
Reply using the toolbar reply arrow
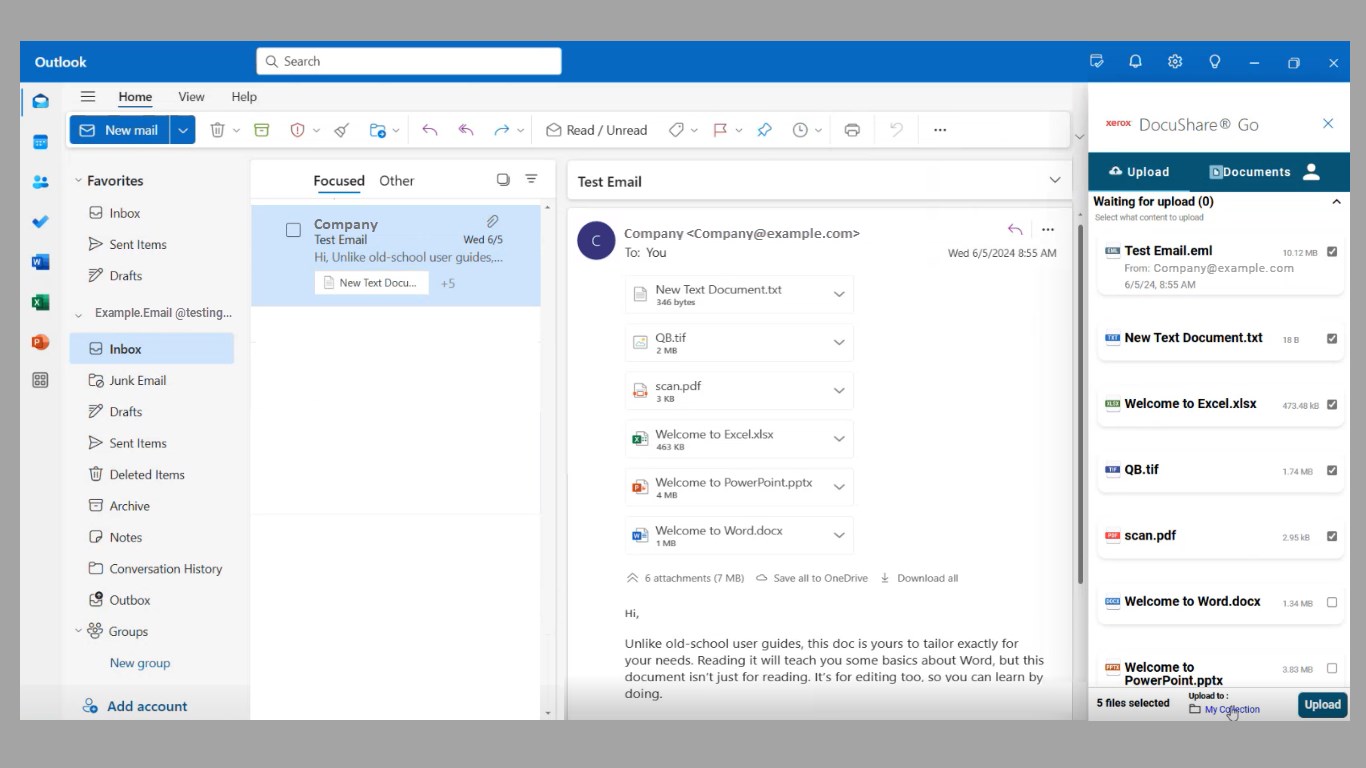(x=430, y=130)
